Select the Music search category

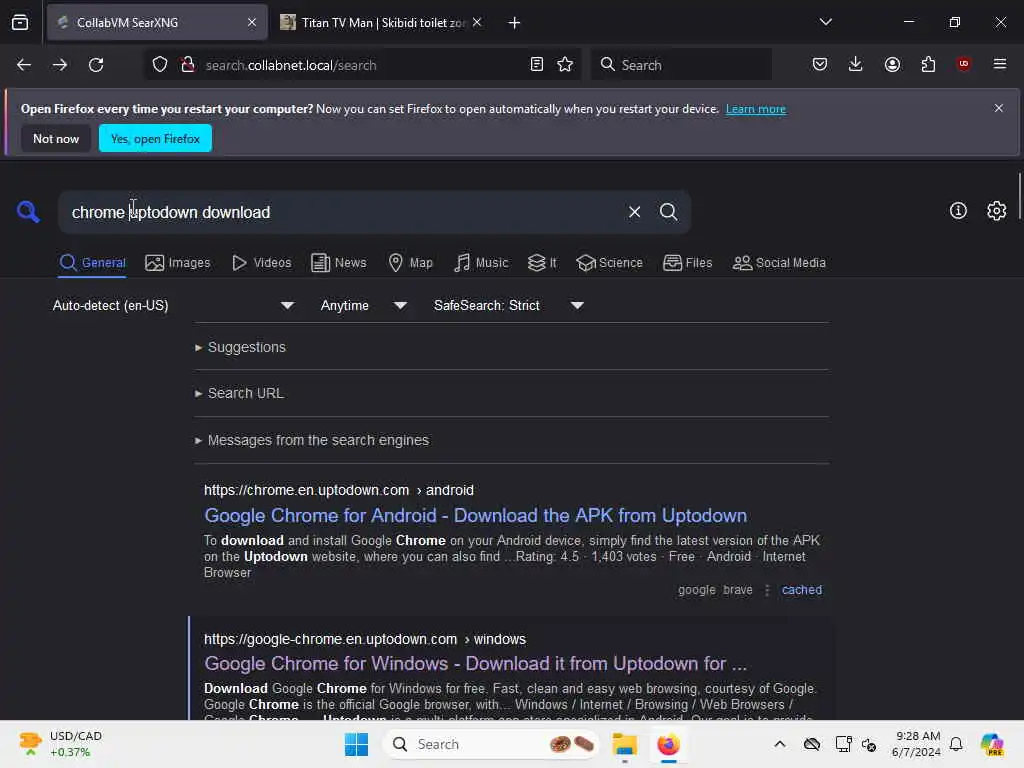click(481, 263)
